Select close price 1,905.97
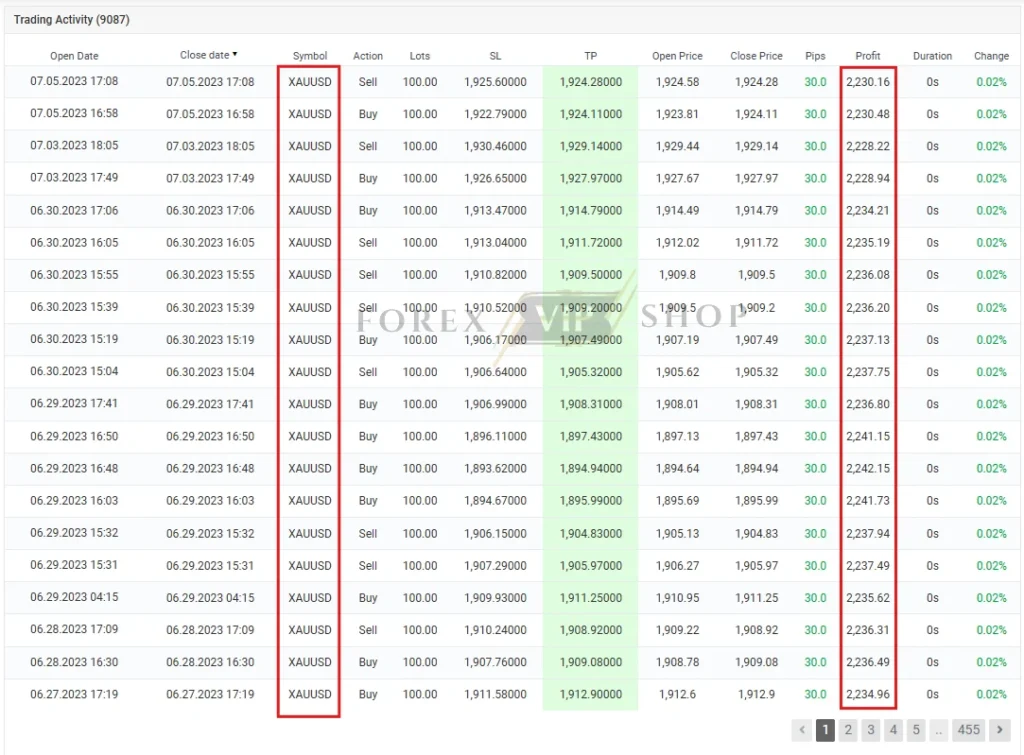1024x755 pixels. tap(756, 566)
